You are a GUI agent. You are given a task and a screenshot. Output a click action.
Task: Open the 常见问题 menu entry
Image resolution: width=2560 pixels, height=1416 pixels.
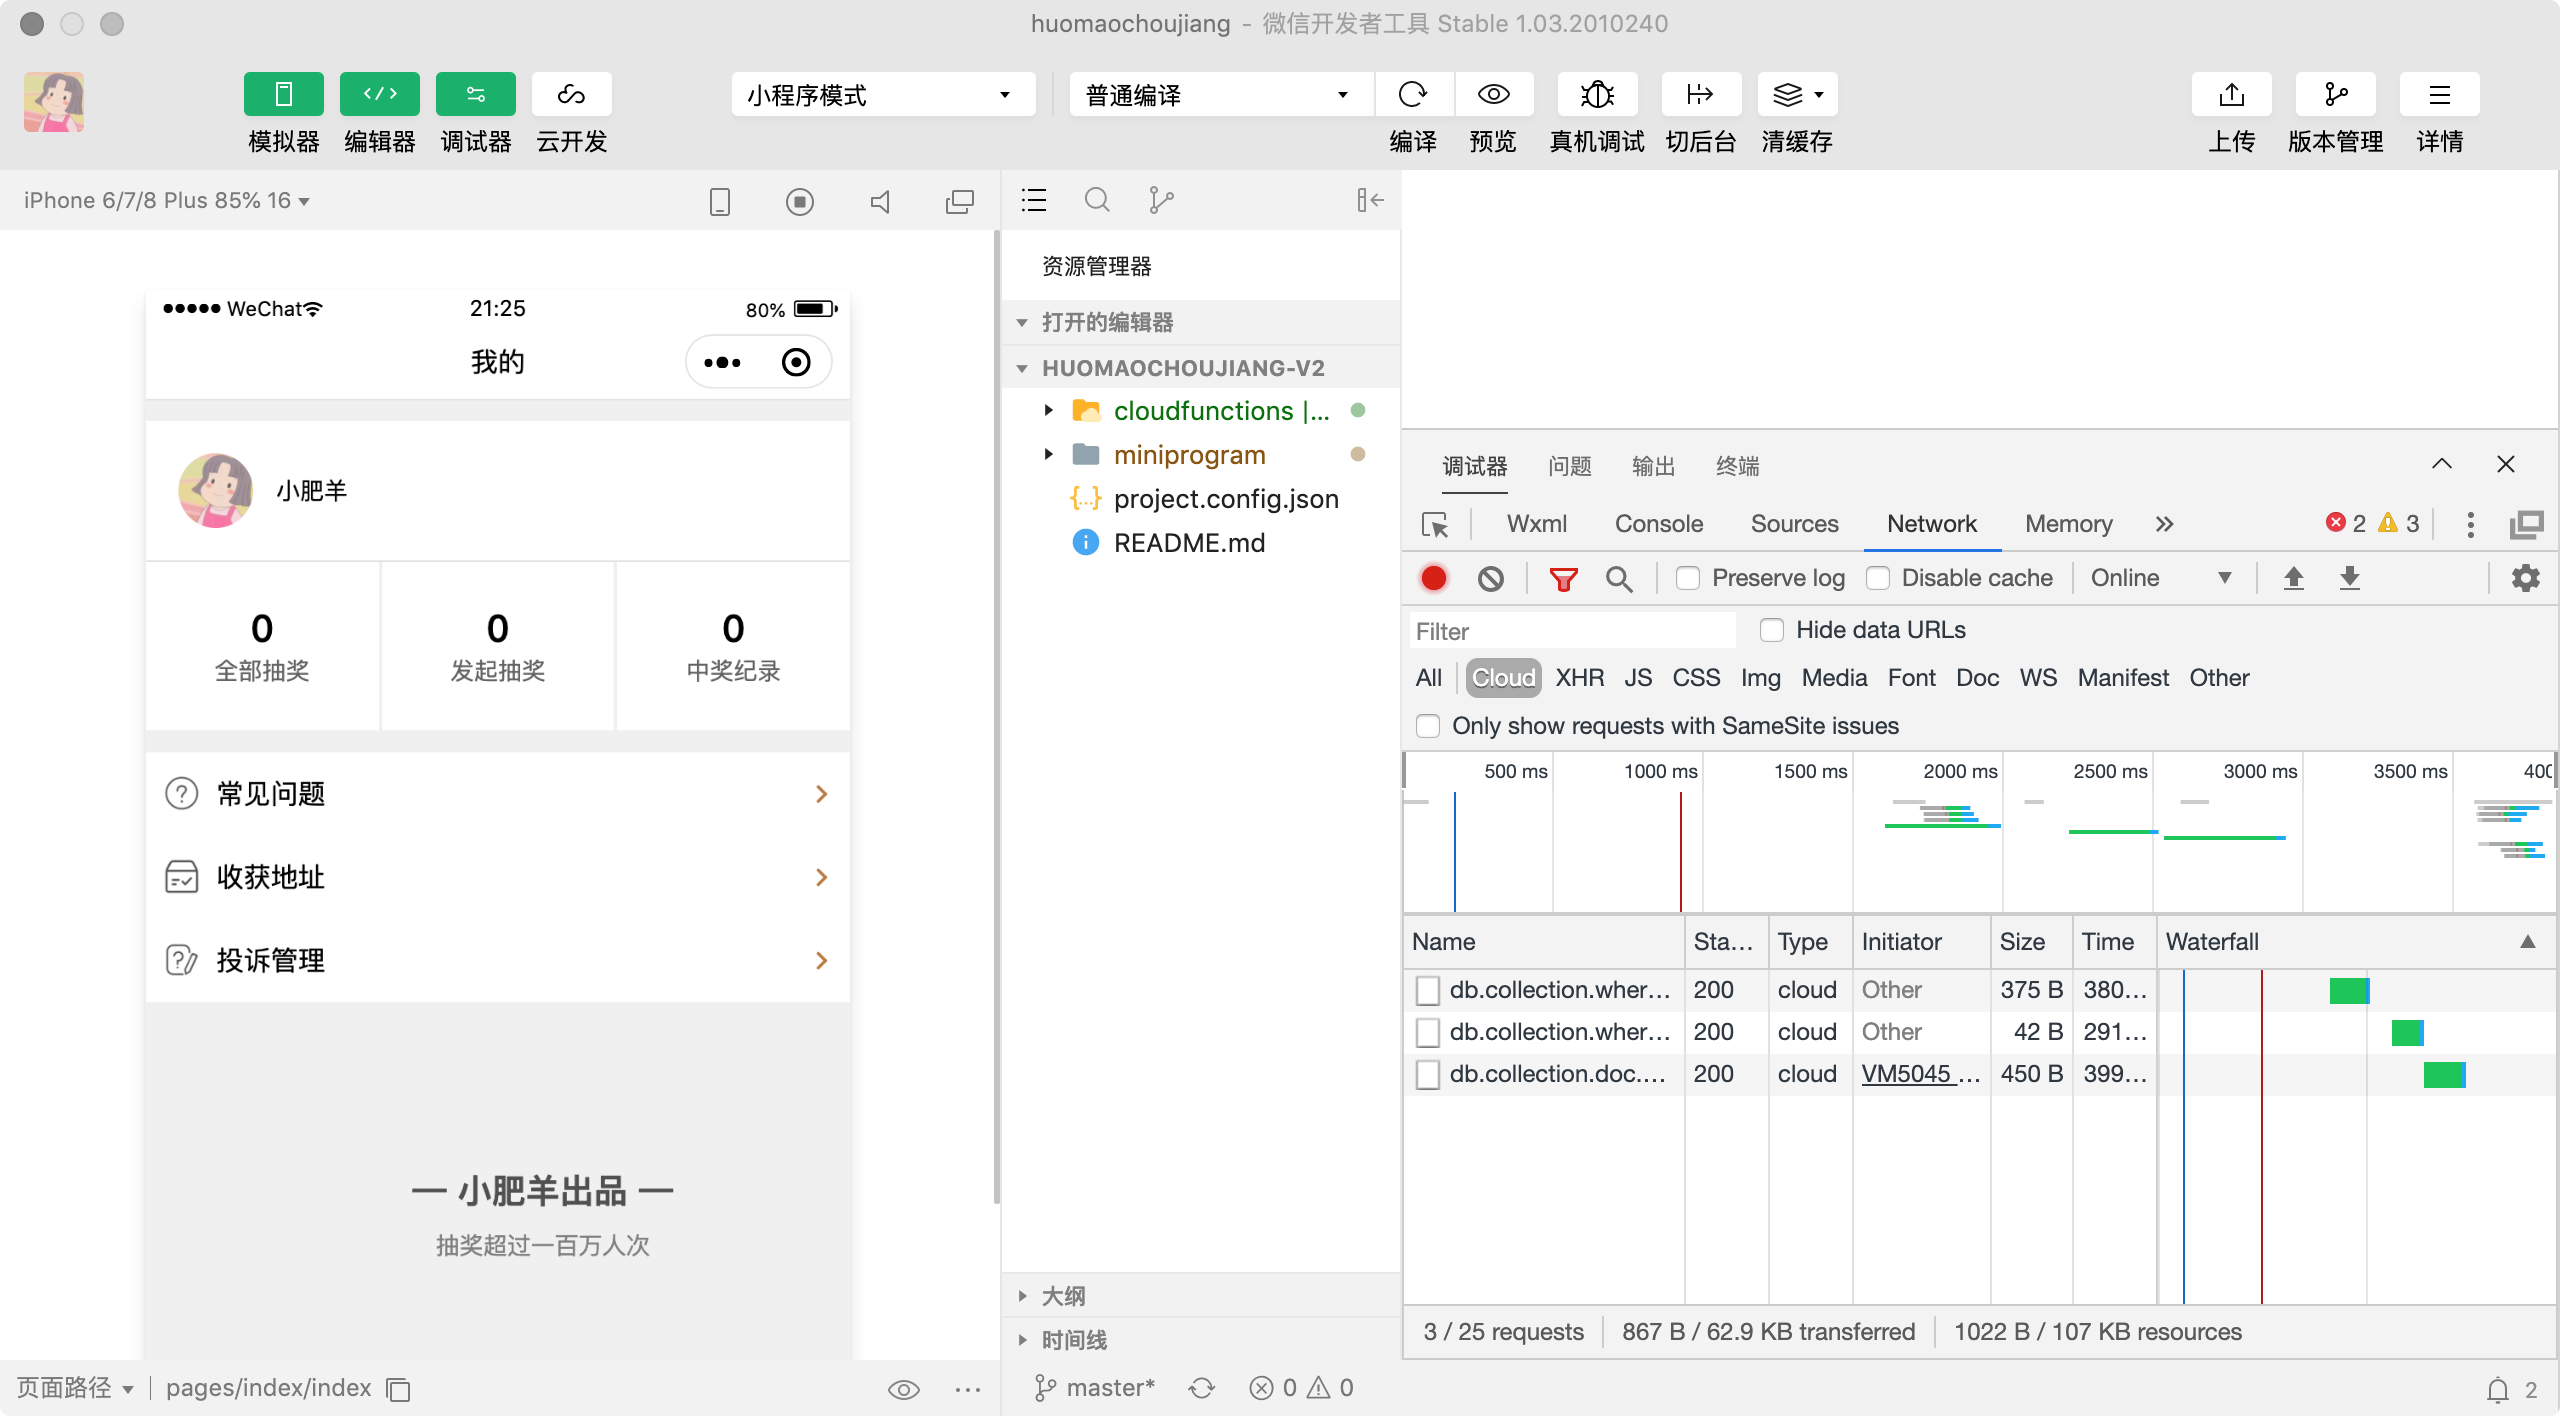coord(497,794)
